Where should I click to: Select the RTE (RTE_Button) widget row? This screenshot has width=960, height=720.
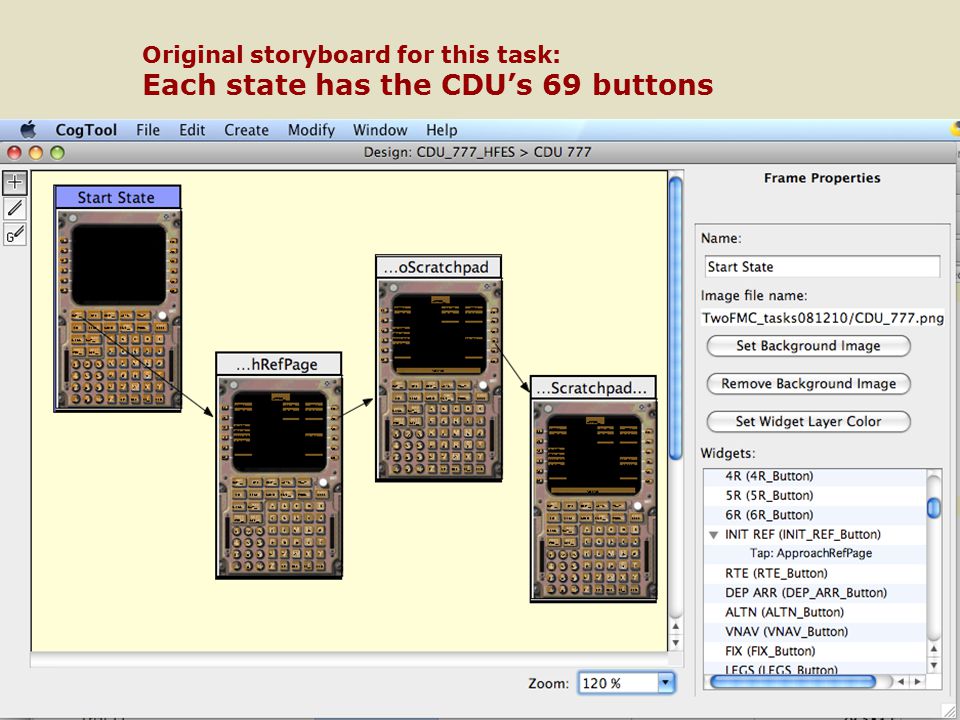(814, 573)
